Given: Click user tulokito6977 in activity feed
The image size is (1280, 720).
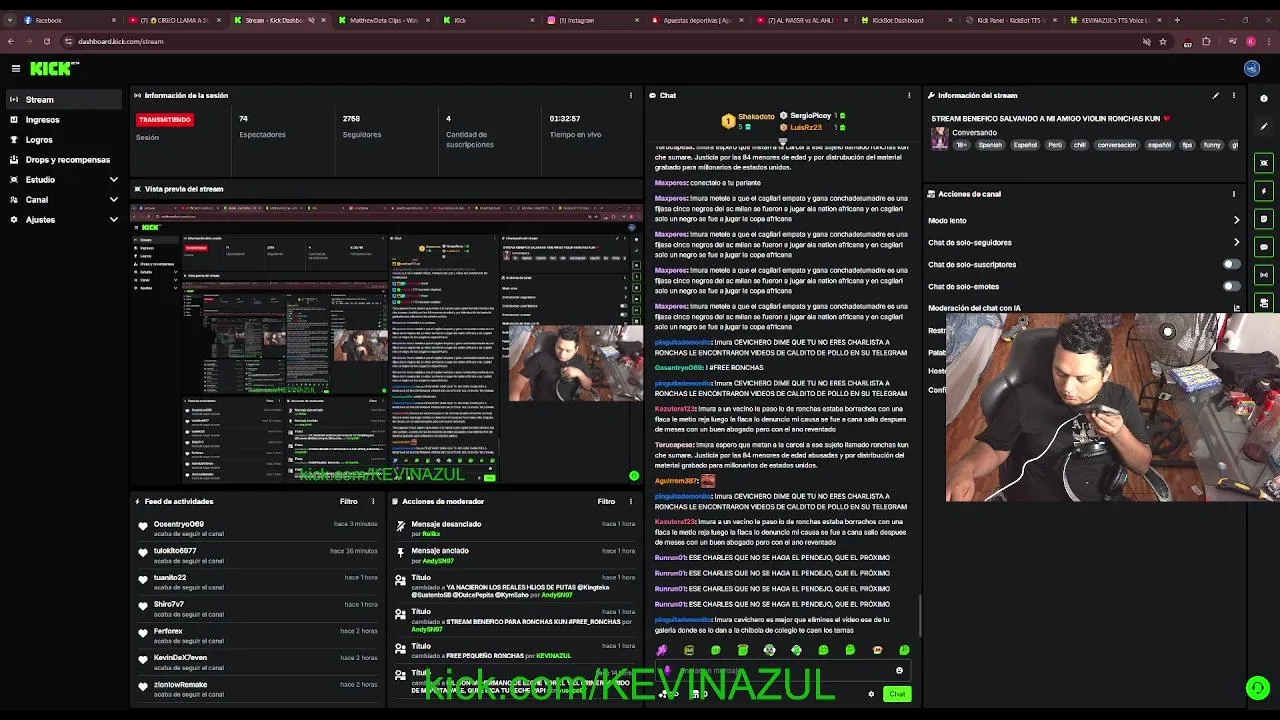Looking at the screenshot, I should pyautogui.click(x=175, y=551).
